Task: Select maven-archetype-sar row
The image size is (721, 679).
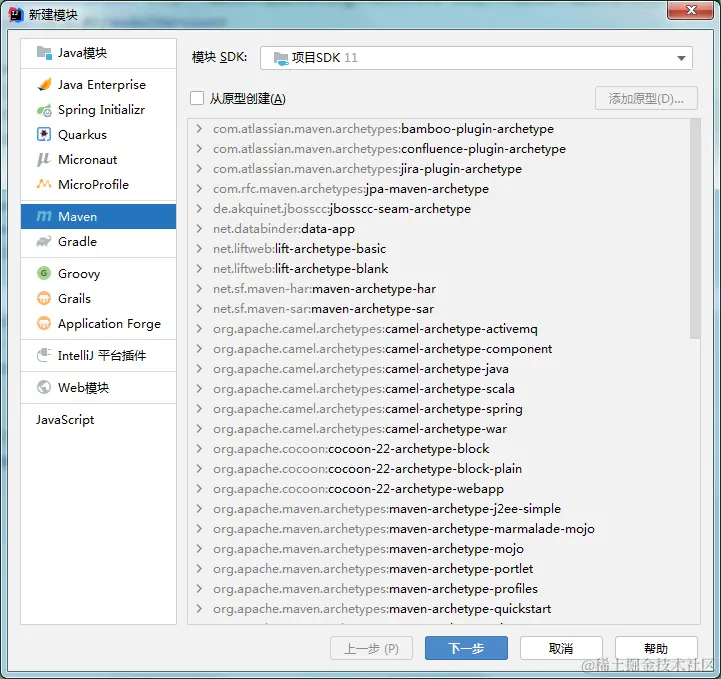Action: coord(439,308)
